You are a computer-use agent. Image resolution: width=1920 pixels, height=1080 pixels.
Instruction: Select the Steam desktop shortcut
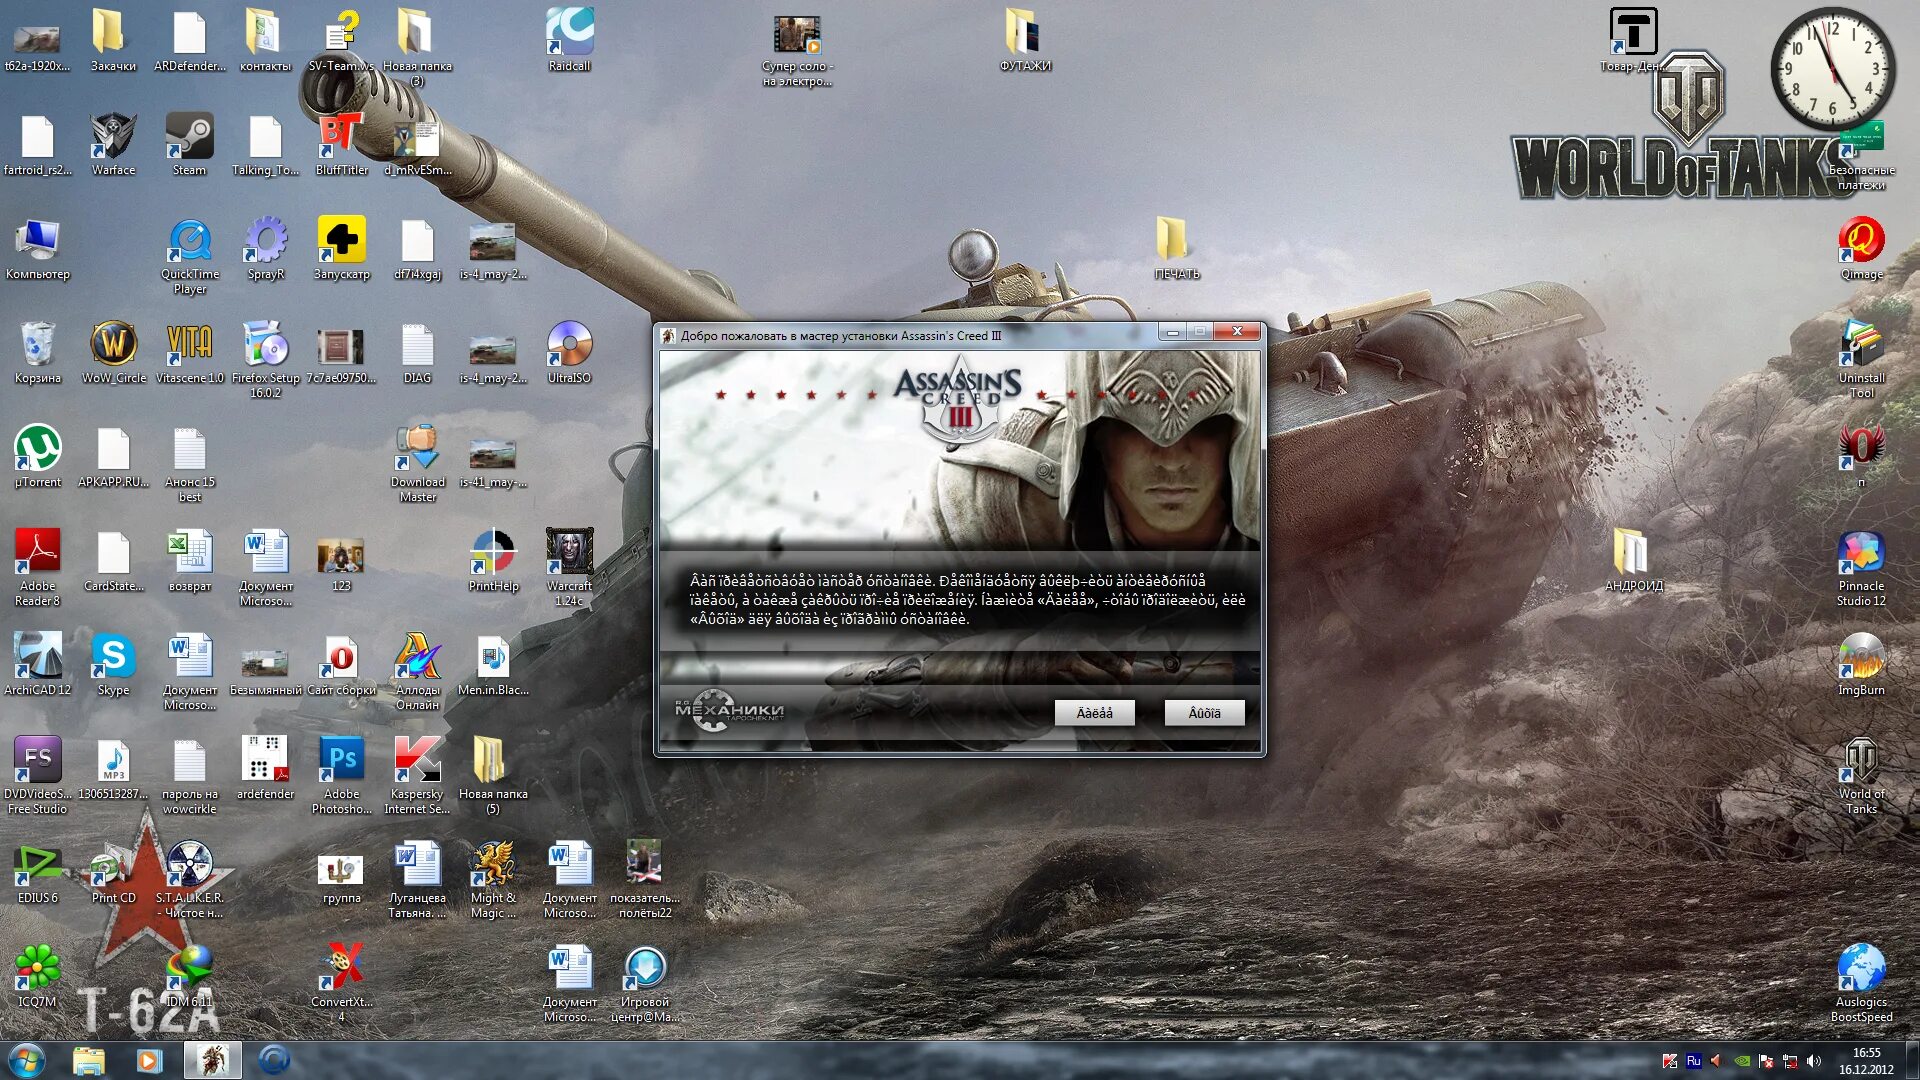point(189,144)
